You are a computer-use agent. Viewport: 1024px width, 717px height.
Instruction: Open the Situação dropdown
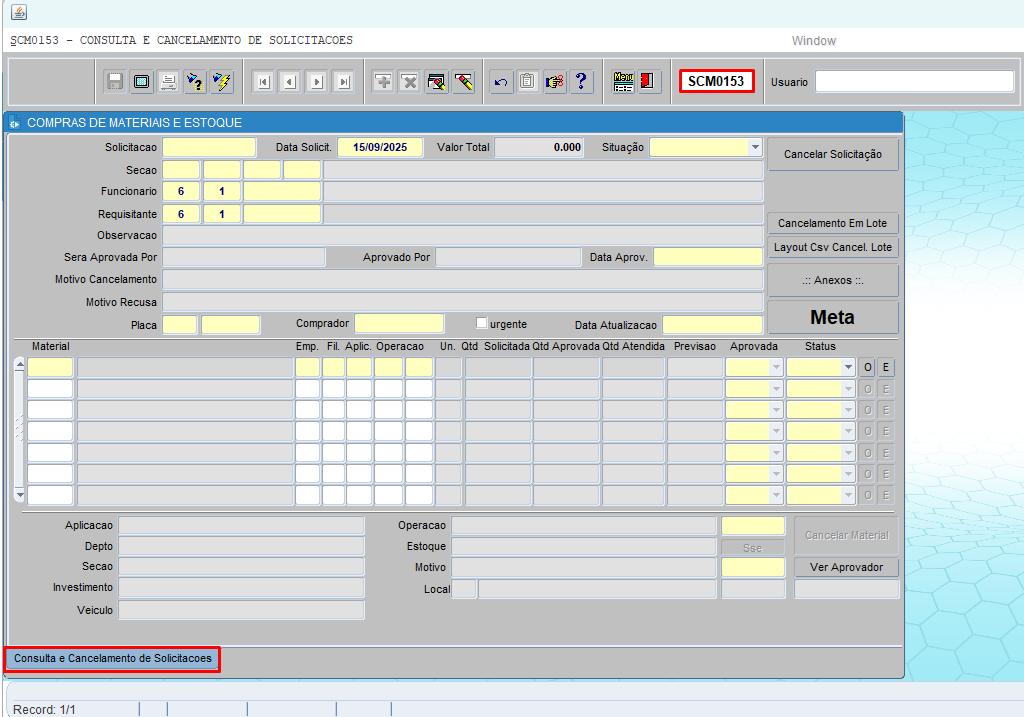tap(754, 147)
